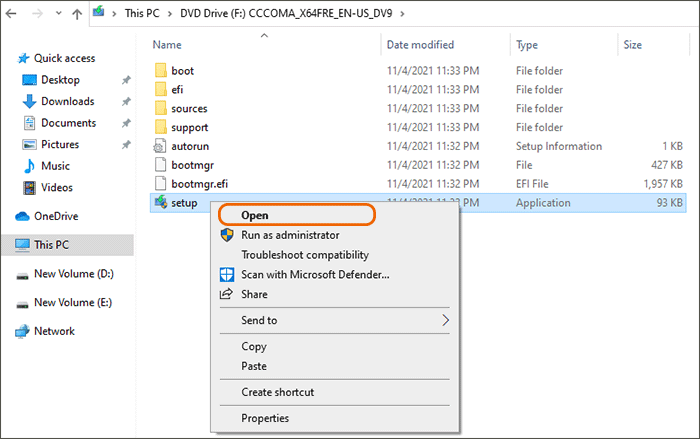Screen dimensions: 700x439
Task: Choose Troubleshoot compatibility menu entry
Action: coord(305,255)
